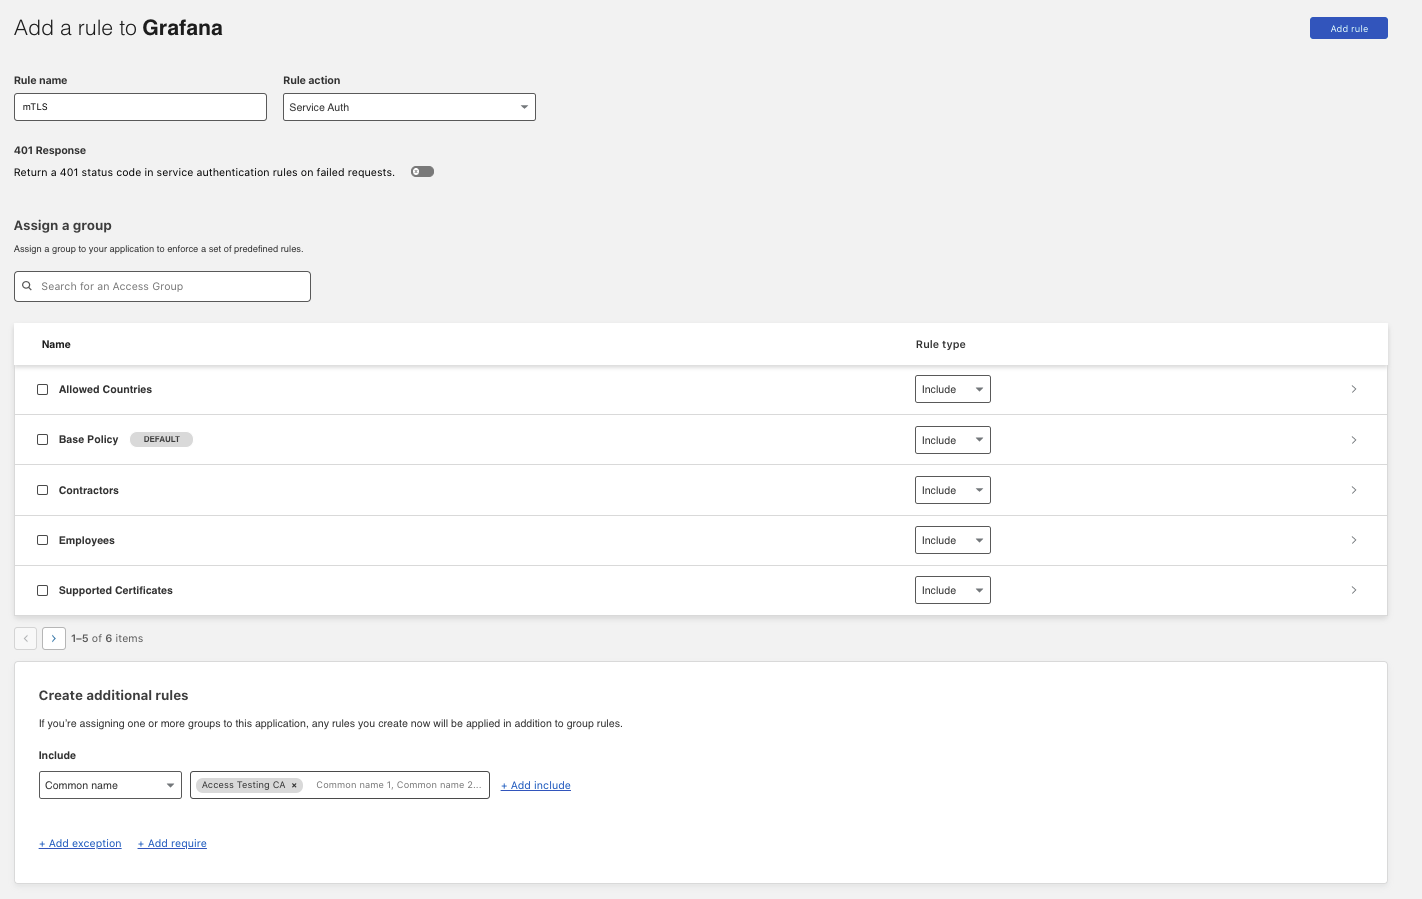This screenshot has height=899, width=1422.
Task: Remove the Access Testing CA tag
Action: point(294,786)
